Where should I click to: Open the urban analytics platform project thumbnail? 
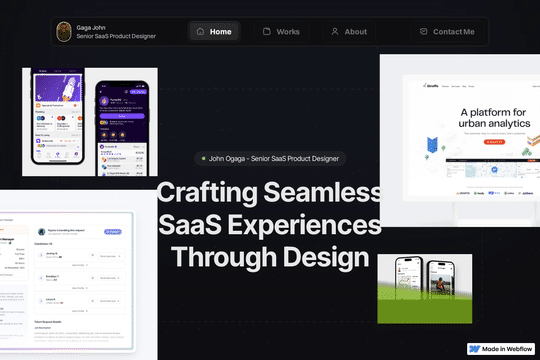pos(460,140)
